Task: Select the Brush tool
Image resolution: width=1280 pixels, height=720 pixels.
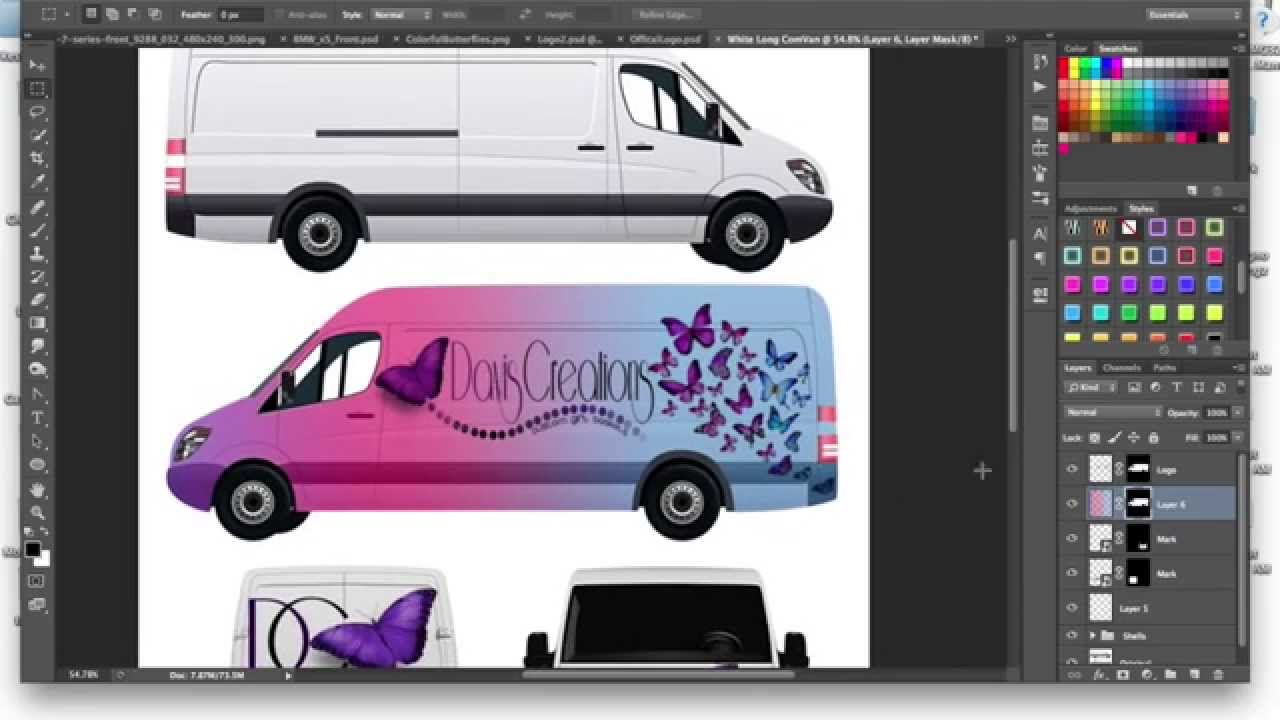Action: pos(38,230)
